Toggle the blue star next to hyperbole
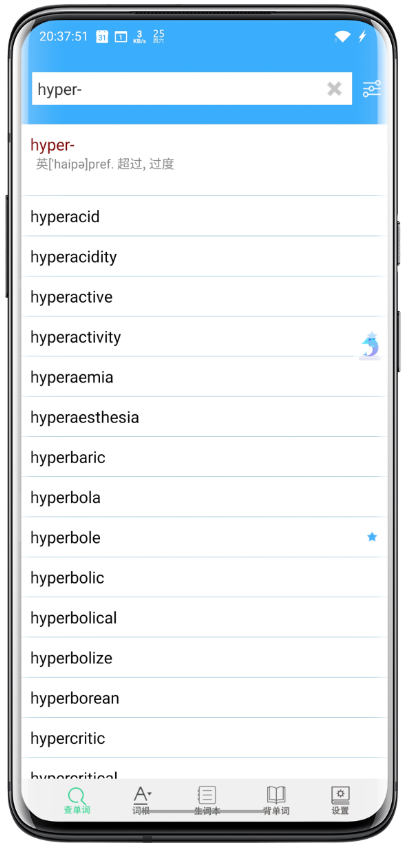The width and height of the screenshot is (404, 848). point(372,537)
